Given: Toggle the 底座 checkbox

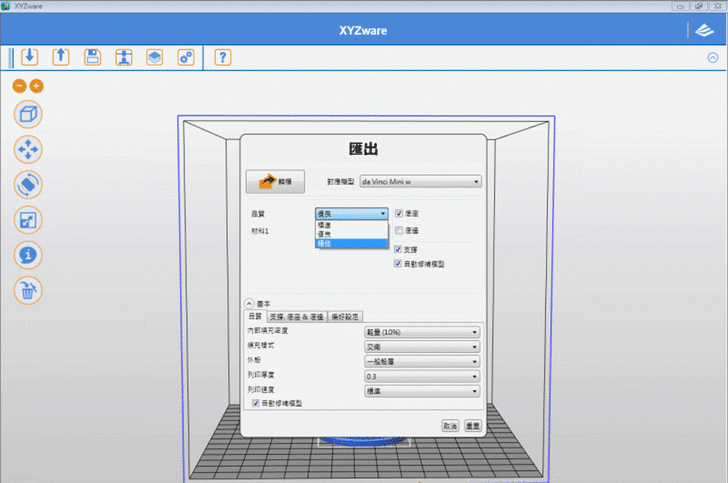Looking at the screenshot, I should tap(399, 213).
